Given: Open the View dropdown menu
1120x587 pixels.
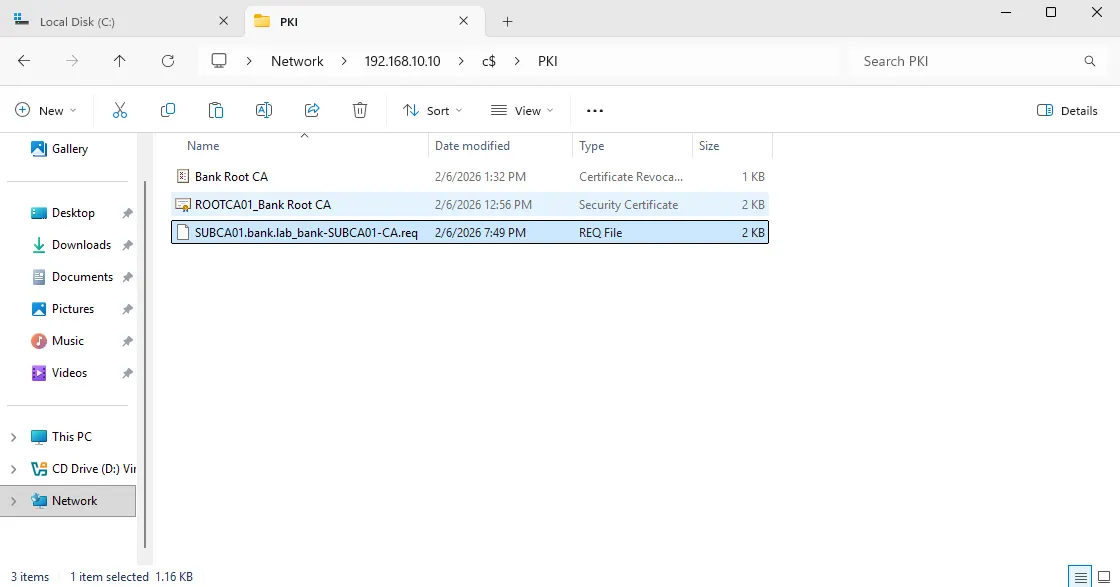Looking at the screenshot, I should coord(522,110).
